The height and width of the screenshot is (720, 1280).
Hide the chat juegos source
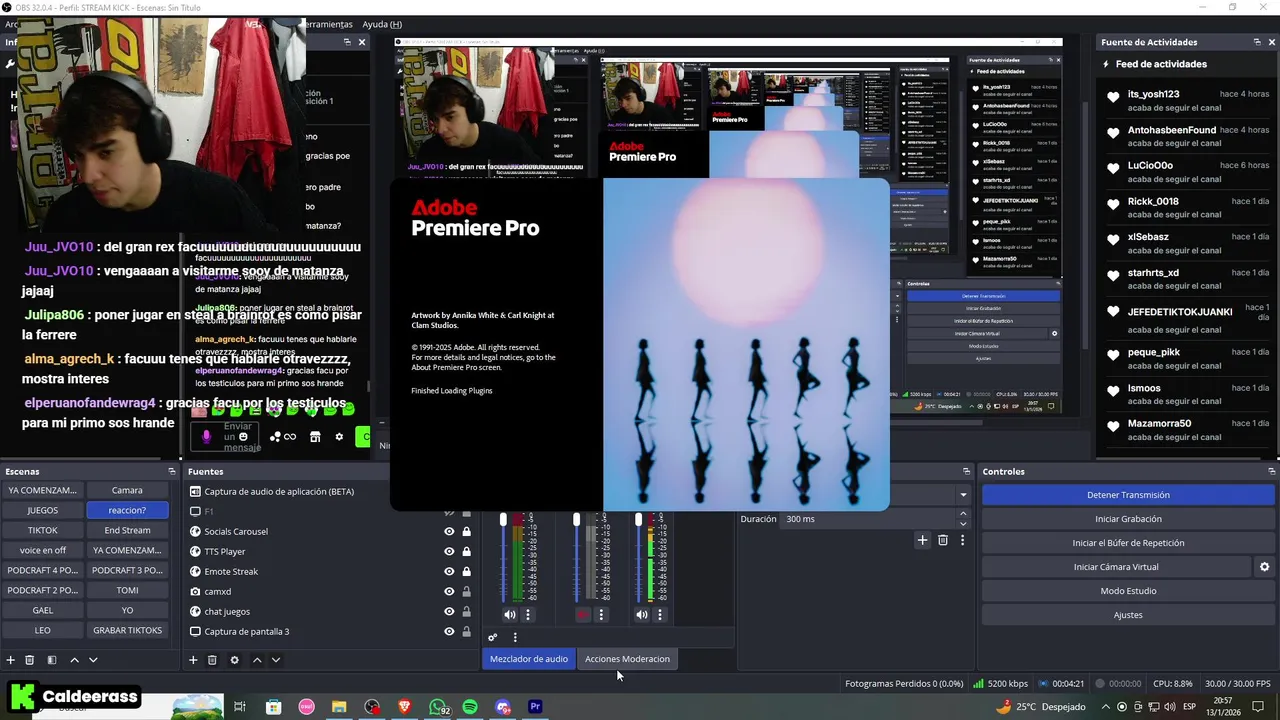tap(449, 612)
